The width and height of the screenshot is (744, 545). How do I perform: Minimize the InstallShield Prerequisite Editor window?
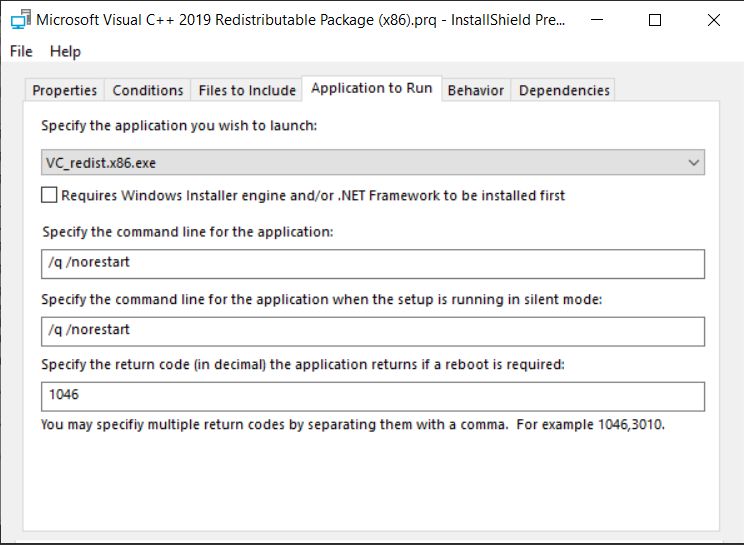597,20
